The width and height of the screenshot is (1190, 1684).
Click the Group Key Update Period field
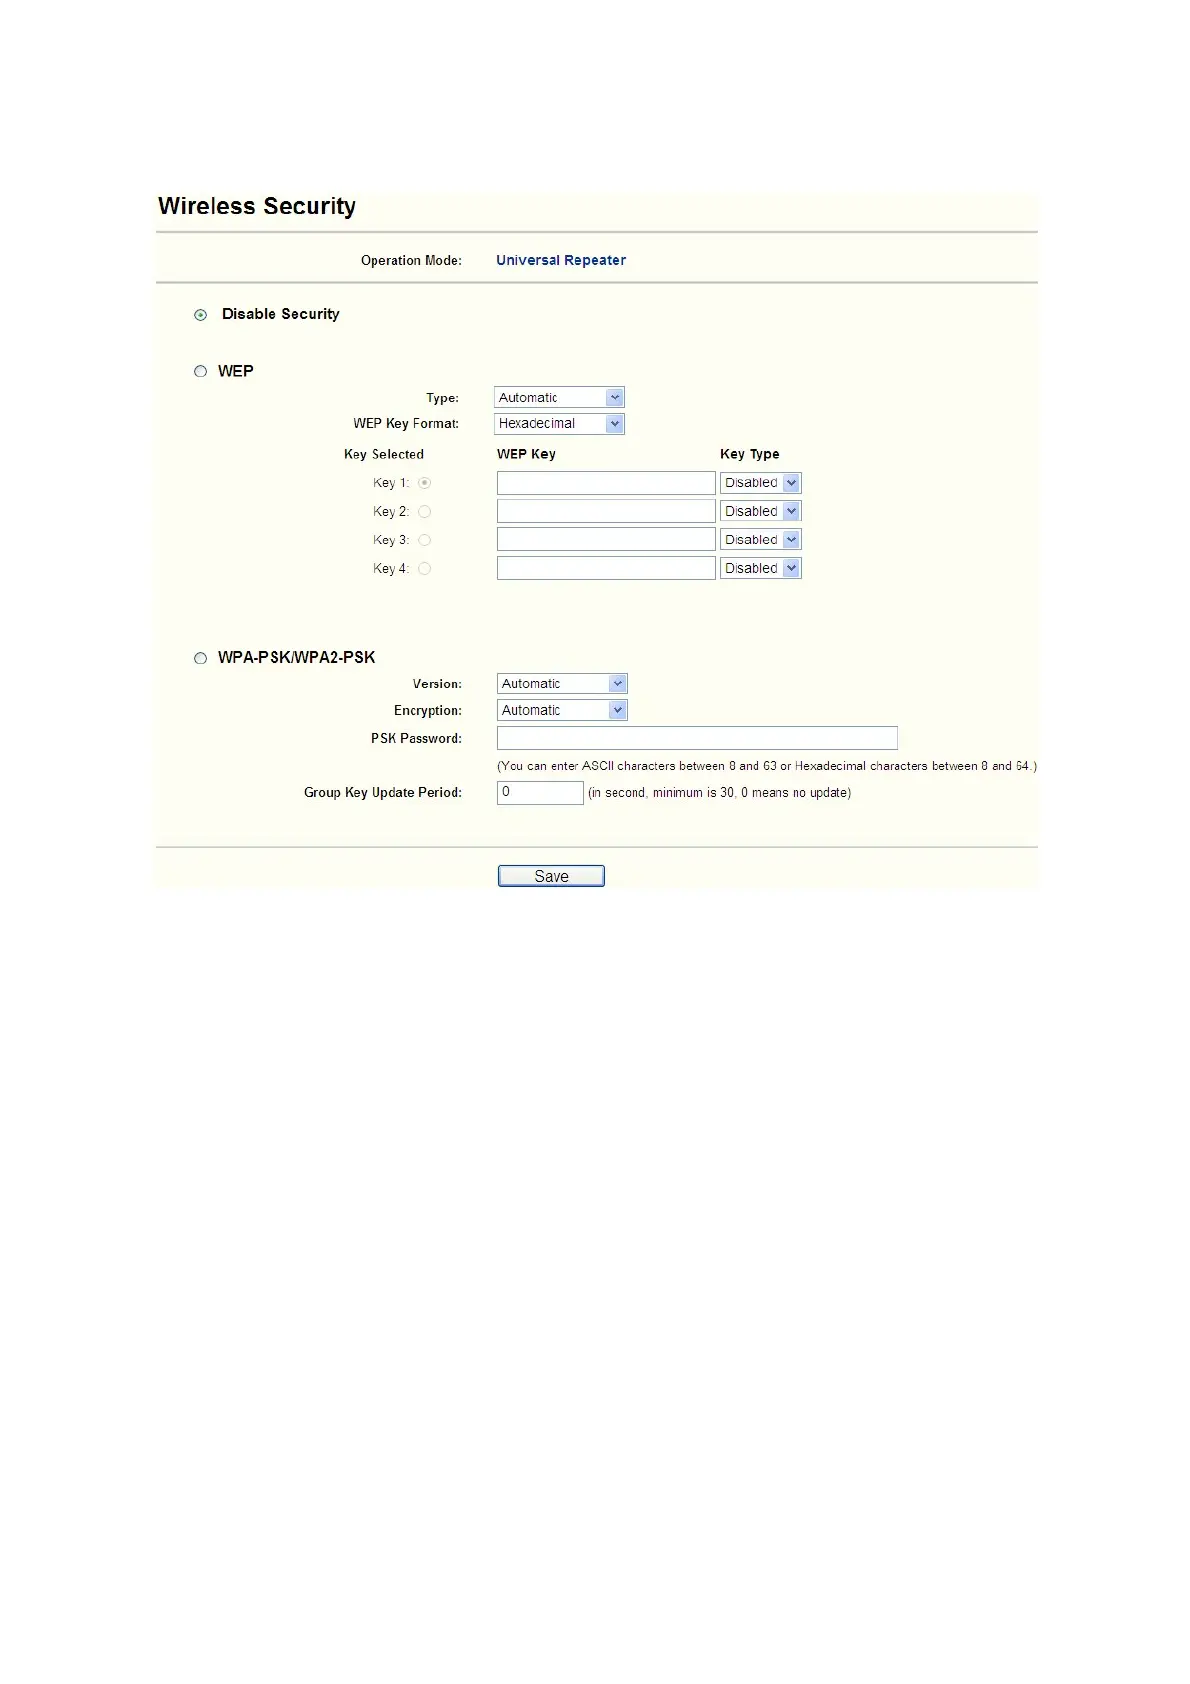coord(540,792)
